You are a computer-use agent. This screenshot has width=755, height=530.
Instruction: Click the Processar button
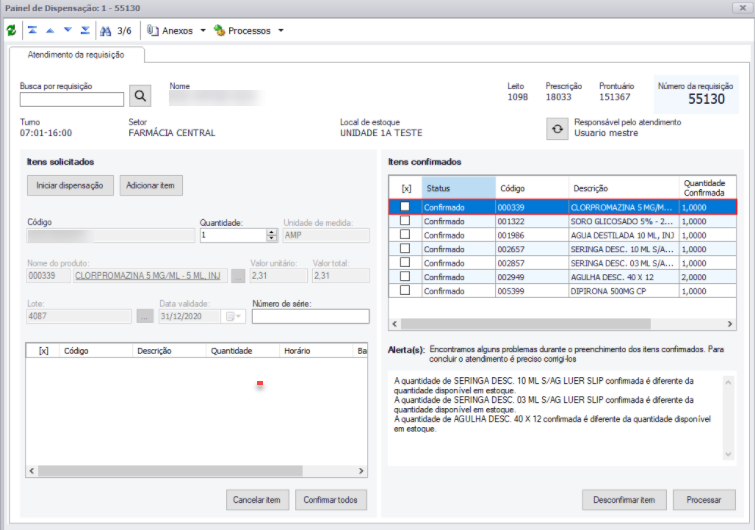point(704,500)
